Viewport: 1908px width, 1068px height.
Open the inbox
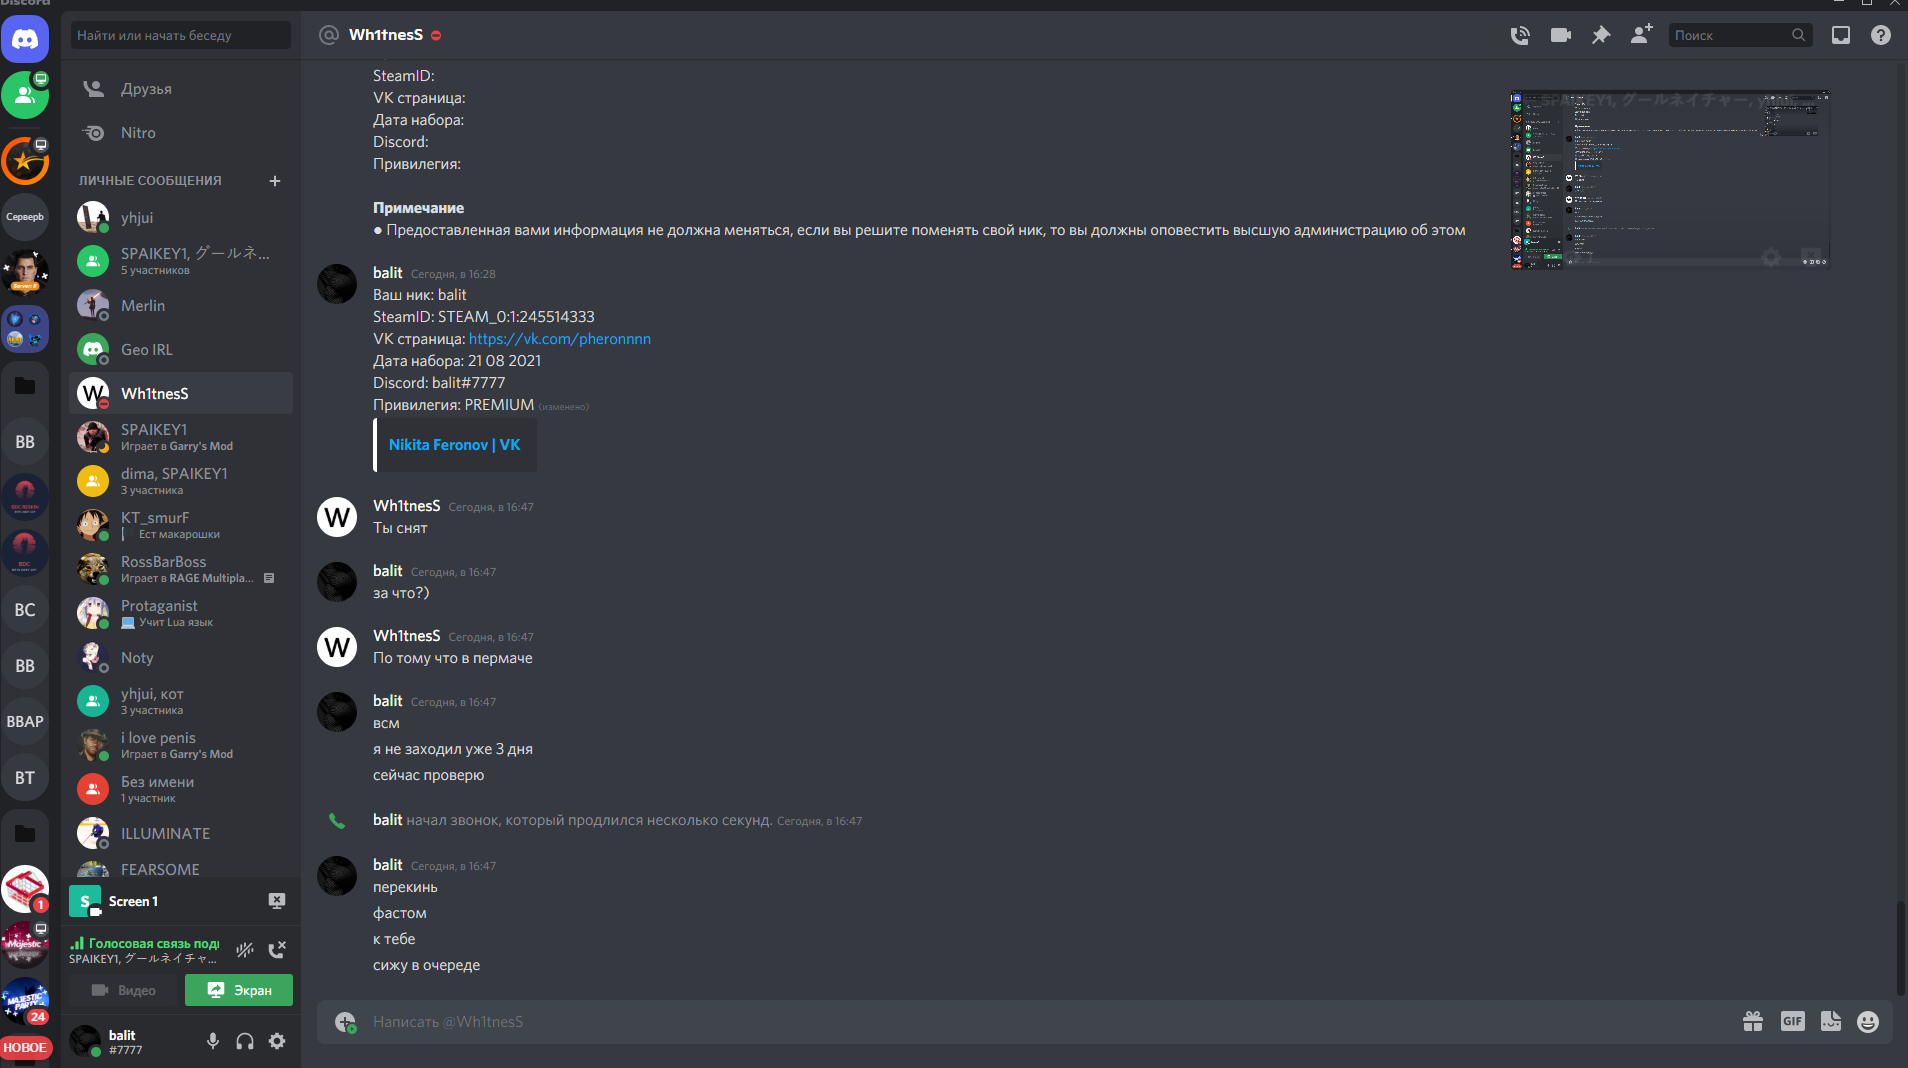[1840, 36]
